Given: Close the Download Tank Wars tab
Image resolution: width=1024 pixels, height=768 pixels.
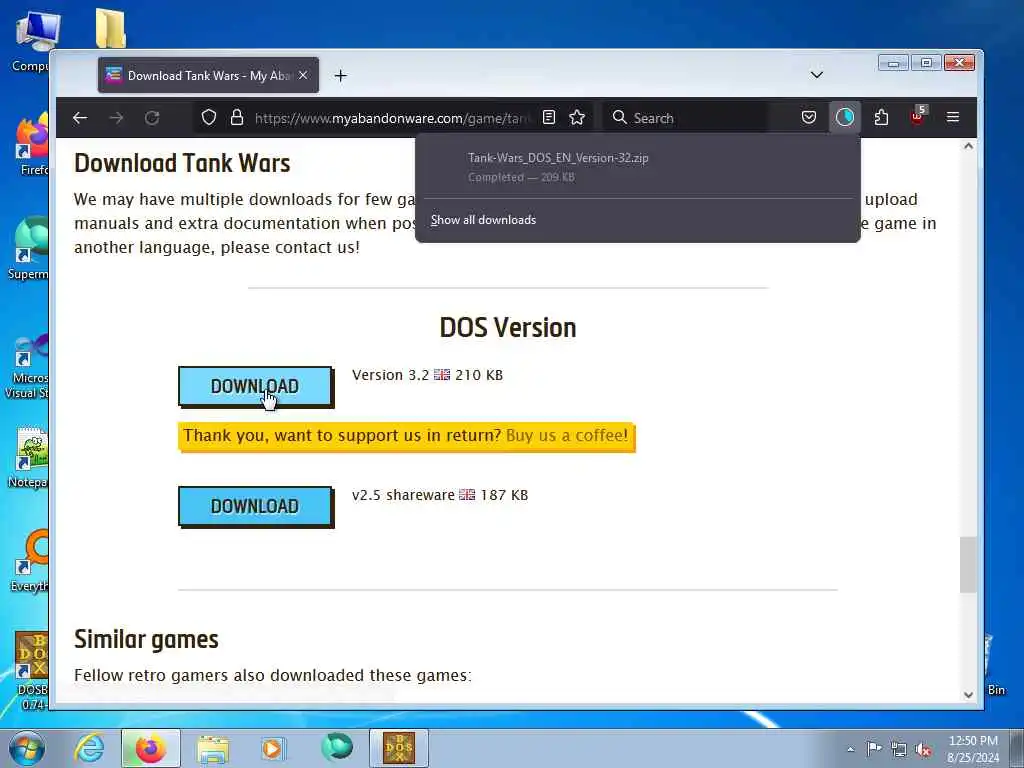Looking at the screenshot, I should [x=303, y=76].
